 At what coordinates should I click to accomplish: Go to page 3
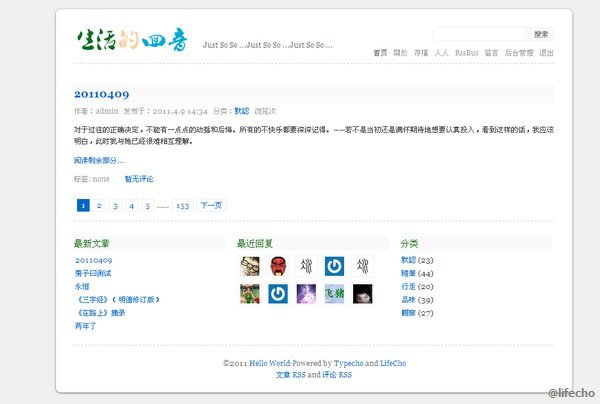[x=115, y=205]
